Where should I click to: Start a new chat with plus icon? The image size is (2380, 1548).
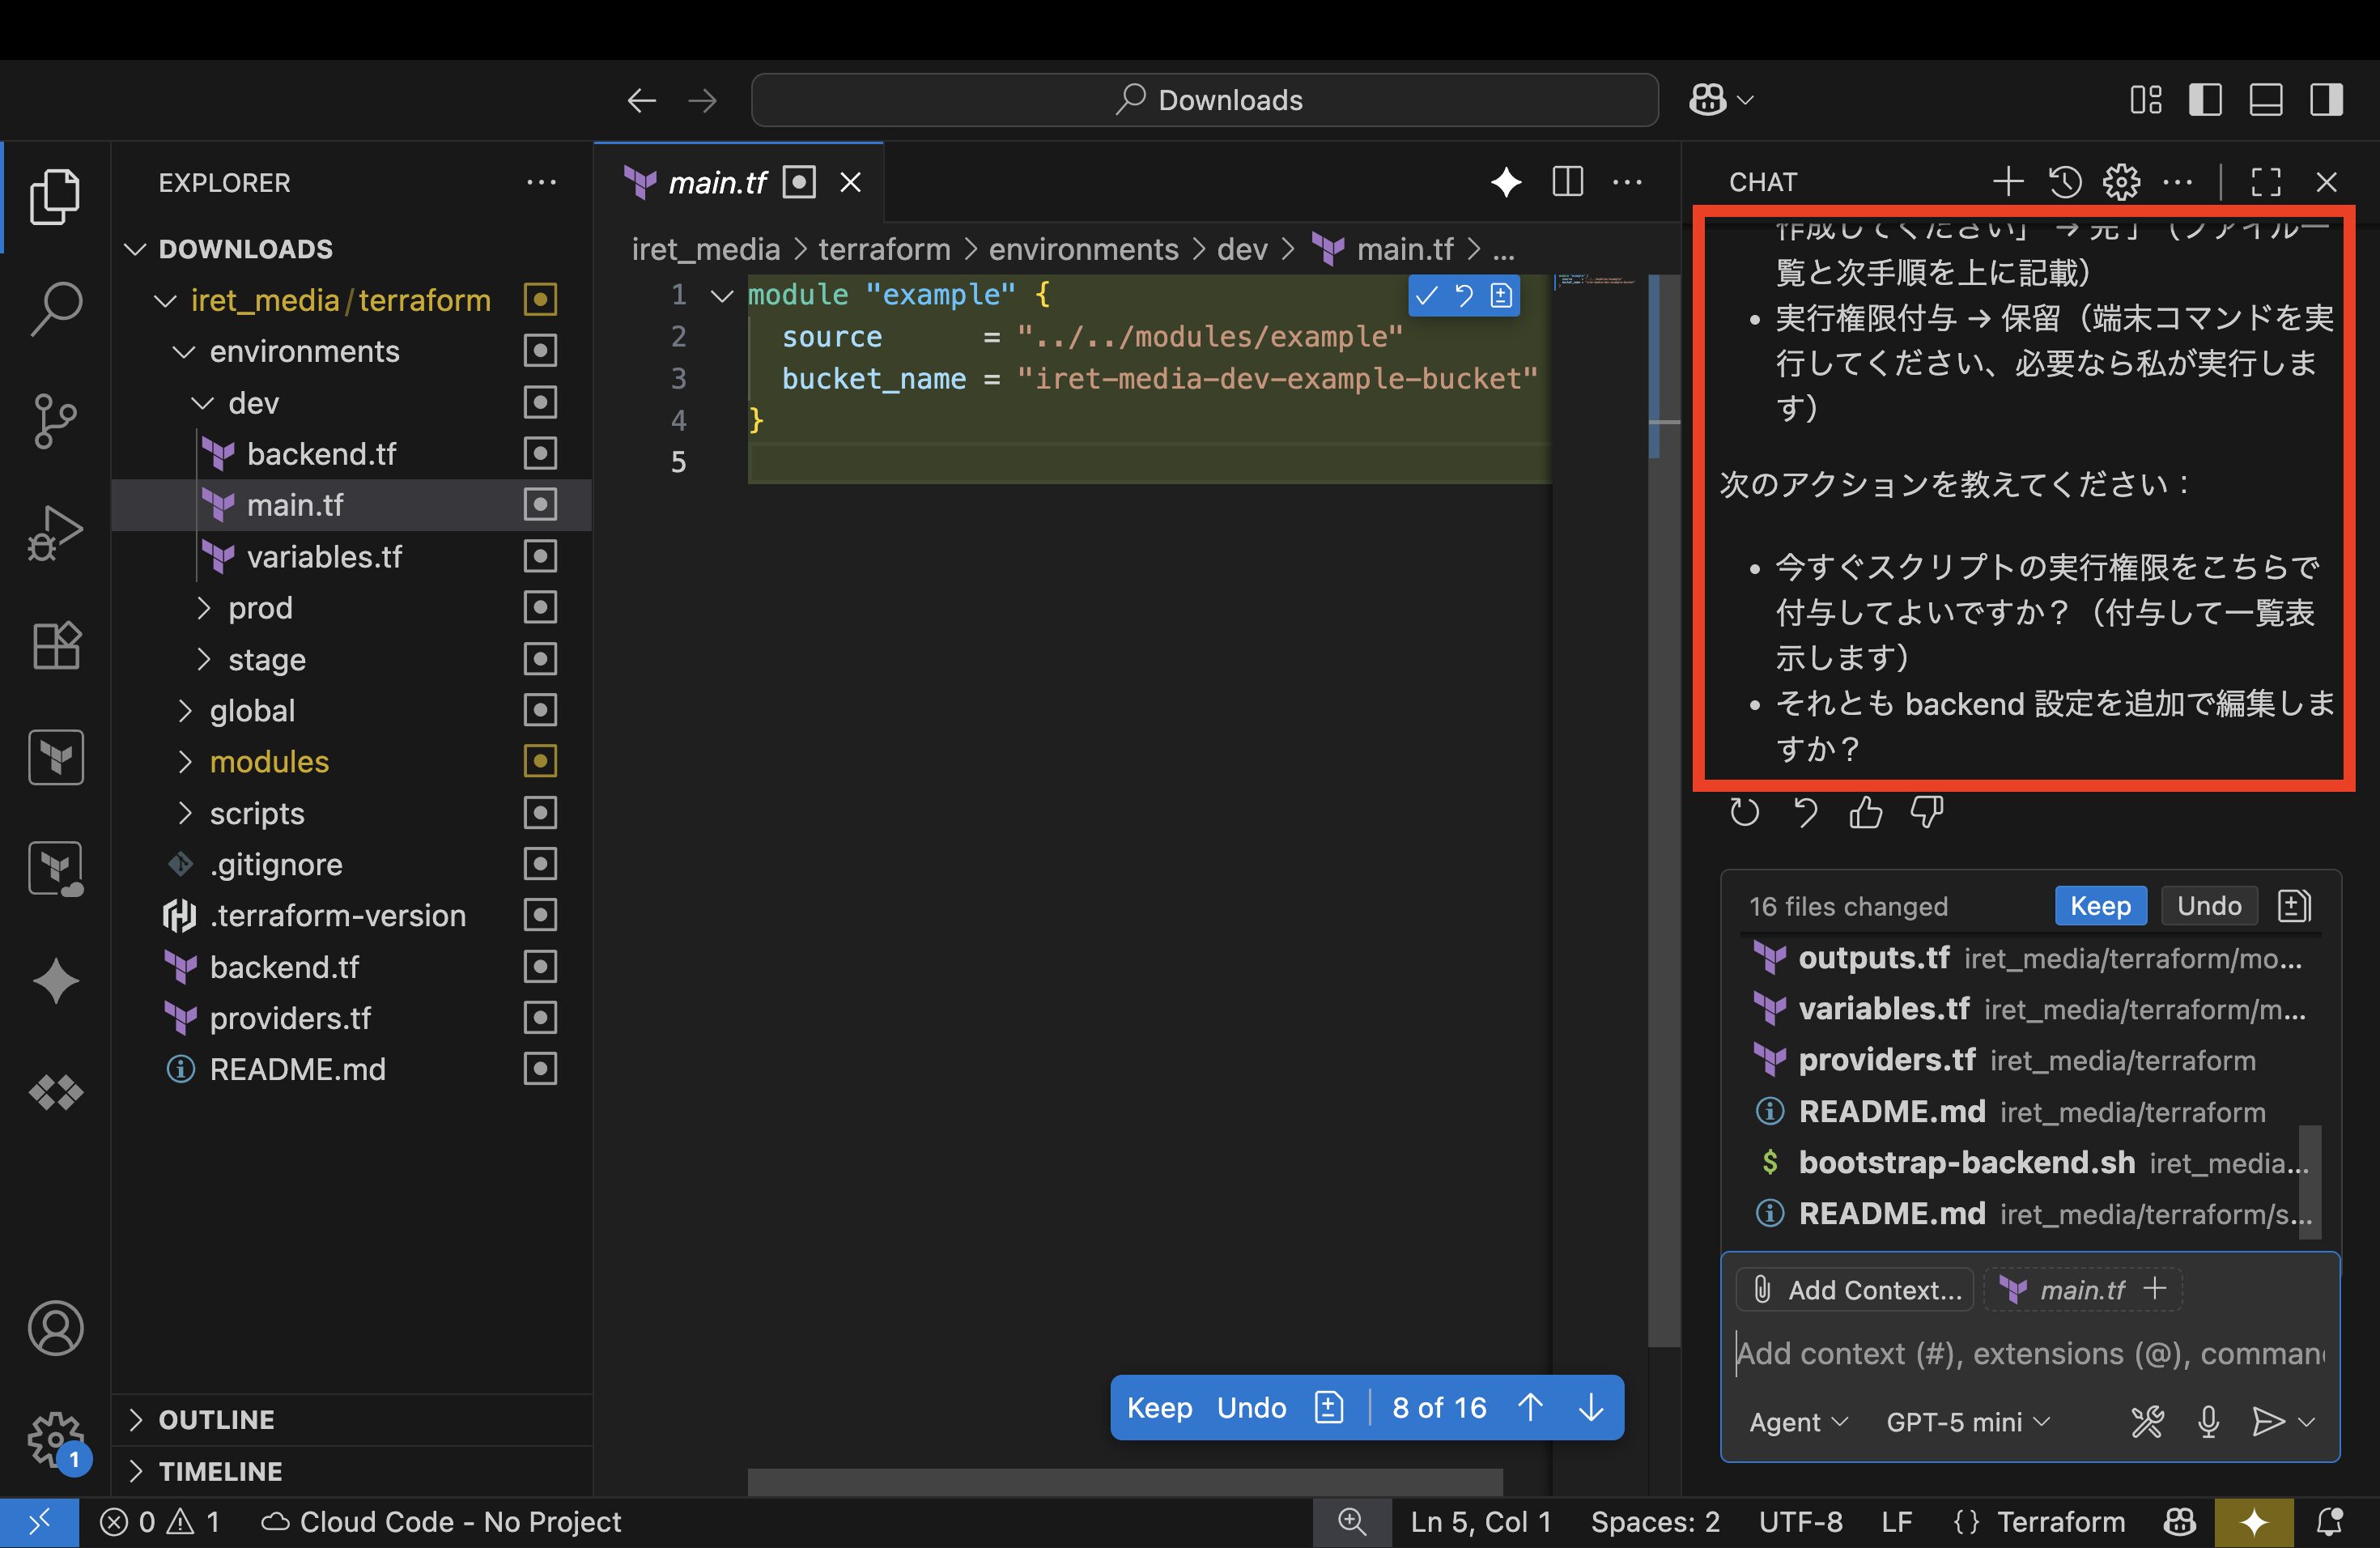click(x=2007, y=182)
